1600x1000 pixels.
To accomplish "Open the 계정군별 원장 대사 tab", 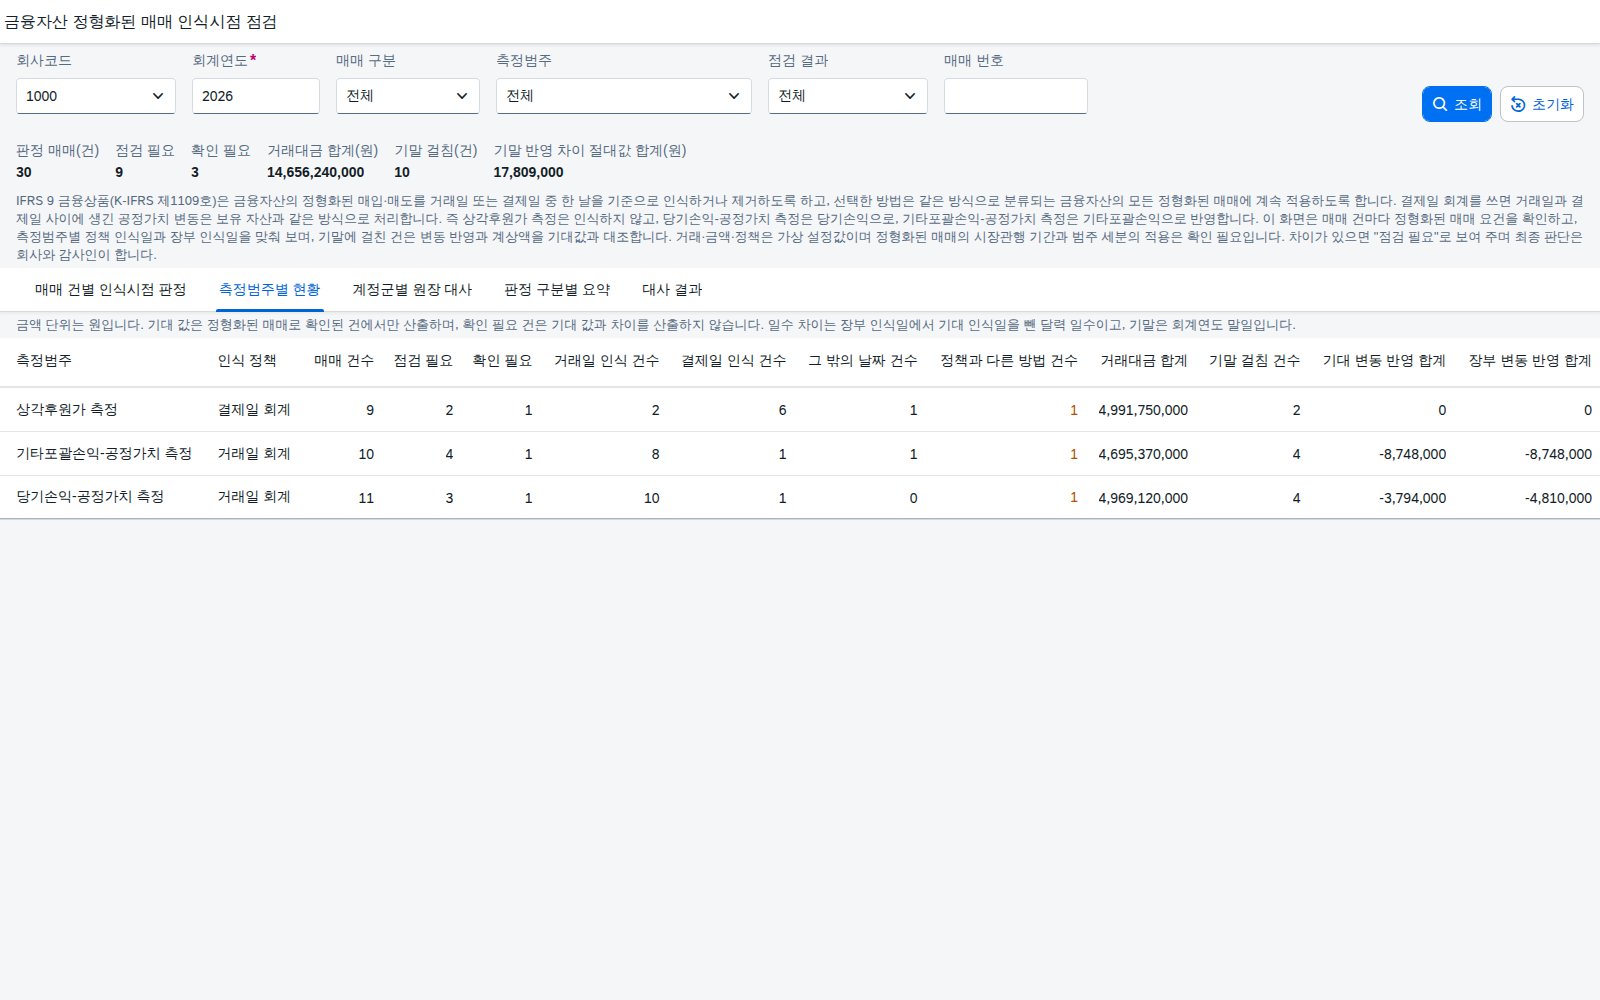I will 412,290.
